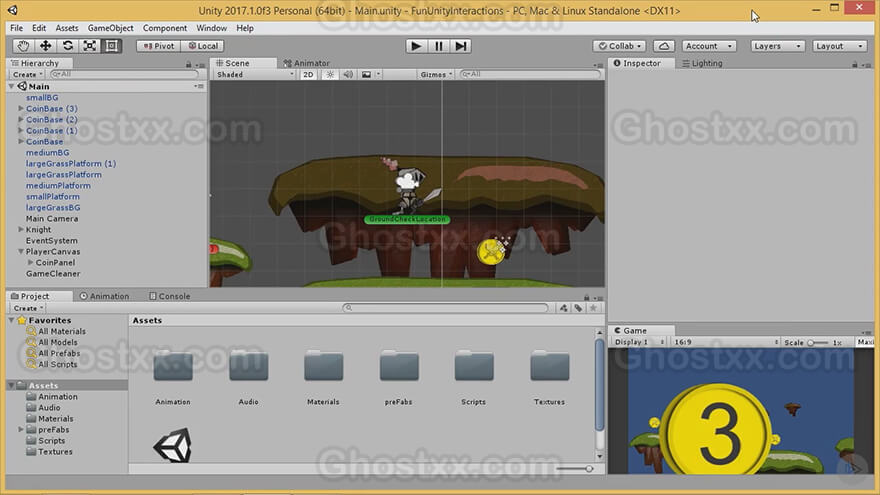Toggle Local handle rotation button
The height and width of the screenshot is (495, 880).
pos(203,46)
